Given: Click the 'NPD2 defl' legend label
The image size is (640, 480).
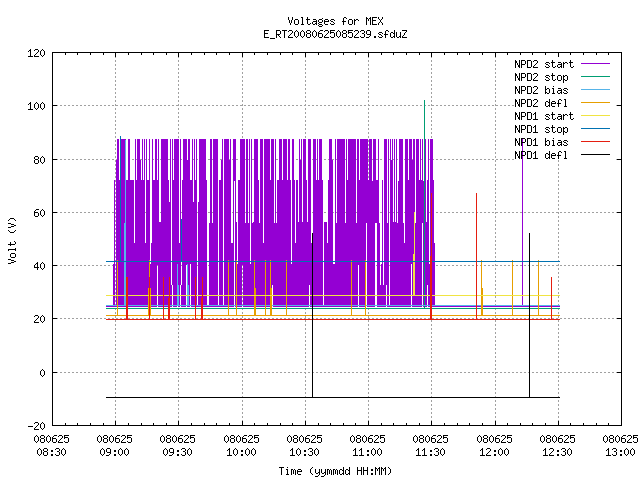Looking at the screenshot, I should [x=541, y=103].
